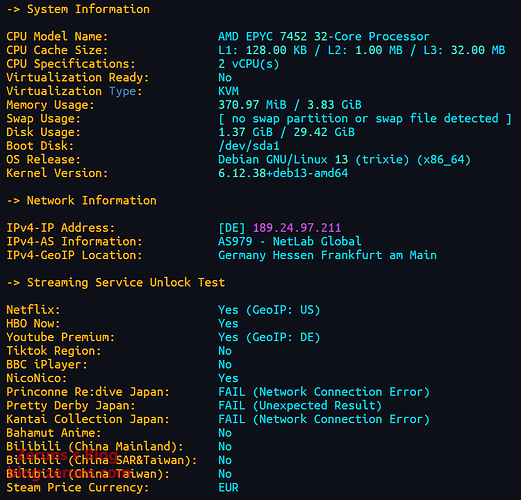Click the kernel version 6.12.38+deb13-amd64
Image resolution: width=521 pixels, height=500 pixels.
[x=283, y=173]
